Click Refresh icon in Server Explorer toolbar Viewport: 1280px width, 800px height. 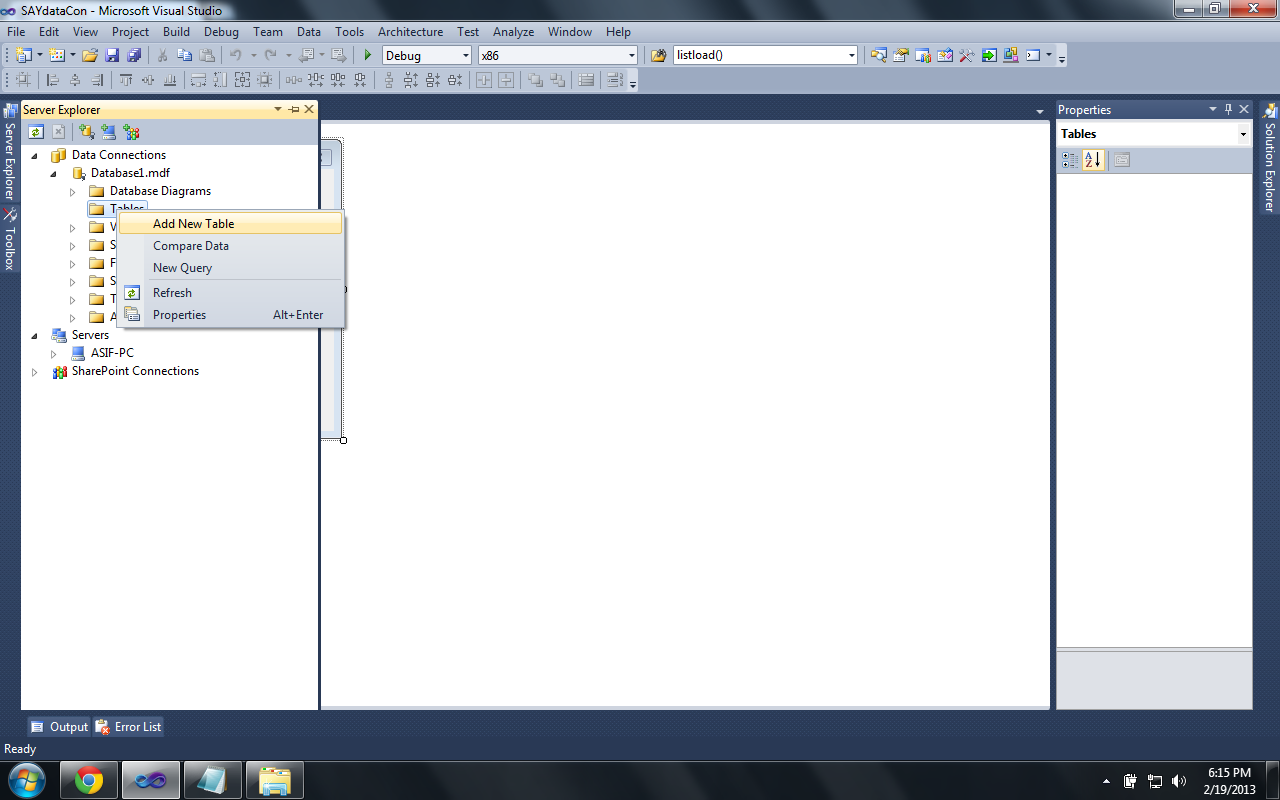coord(36,131)
